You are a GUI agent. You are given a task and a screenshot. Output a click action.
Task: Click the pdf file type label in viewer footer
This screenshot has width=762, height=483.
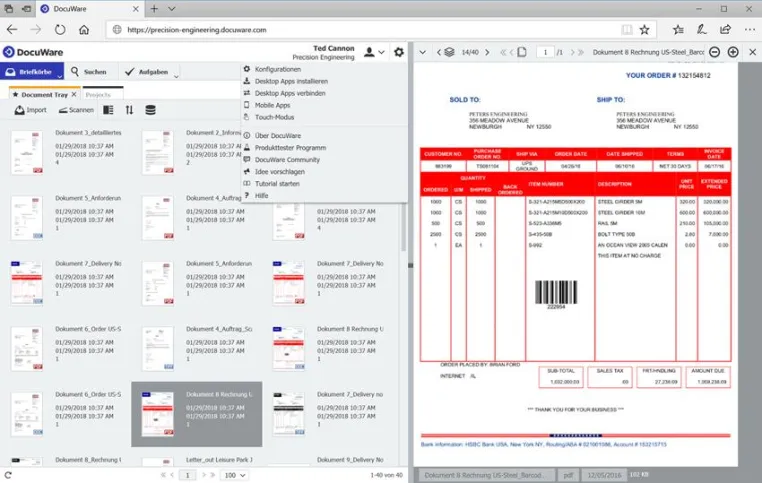568,475
